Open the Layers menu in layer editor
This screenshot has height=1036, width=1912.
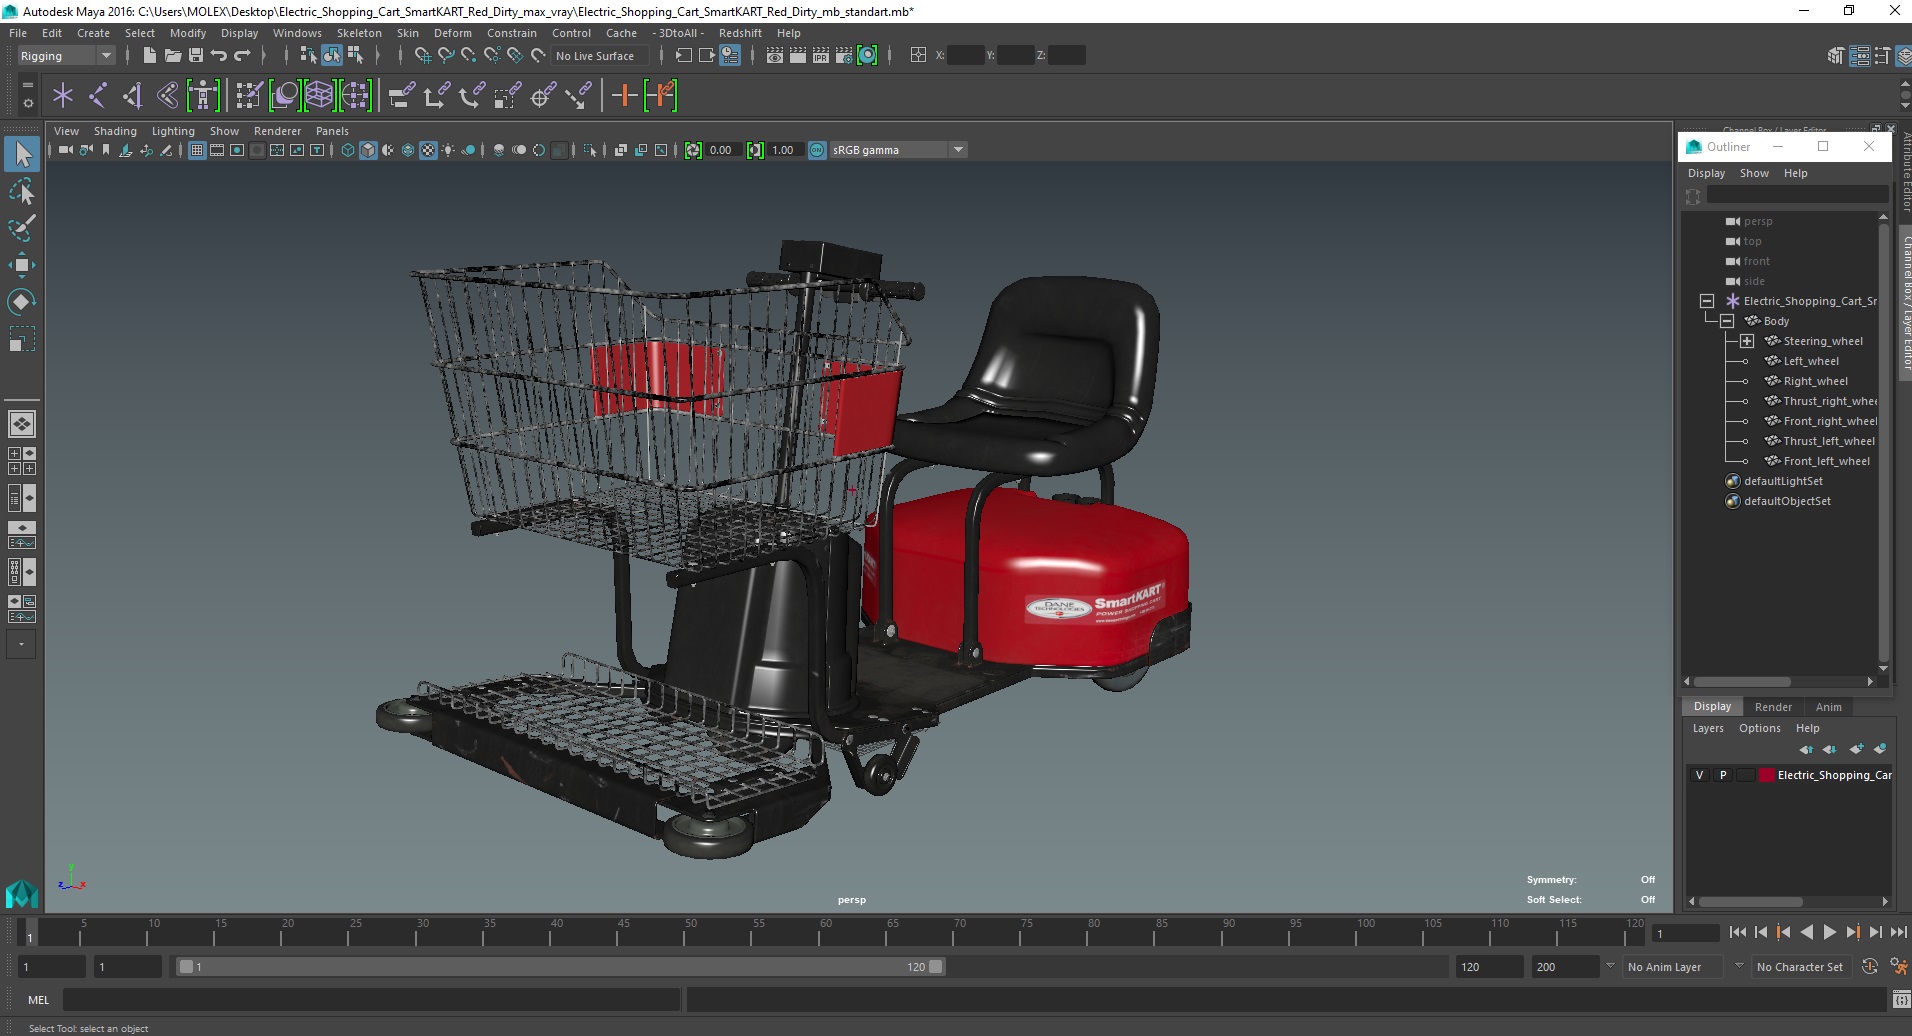pos(1708,728)
